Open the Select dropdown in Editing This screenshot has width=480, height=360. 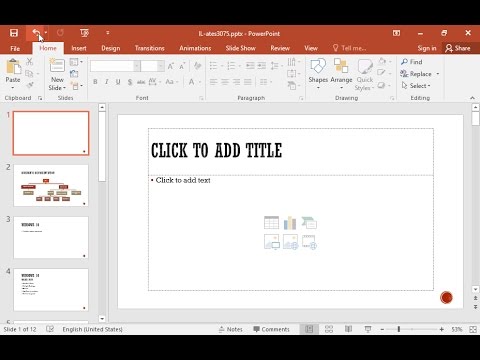[416, 86]
